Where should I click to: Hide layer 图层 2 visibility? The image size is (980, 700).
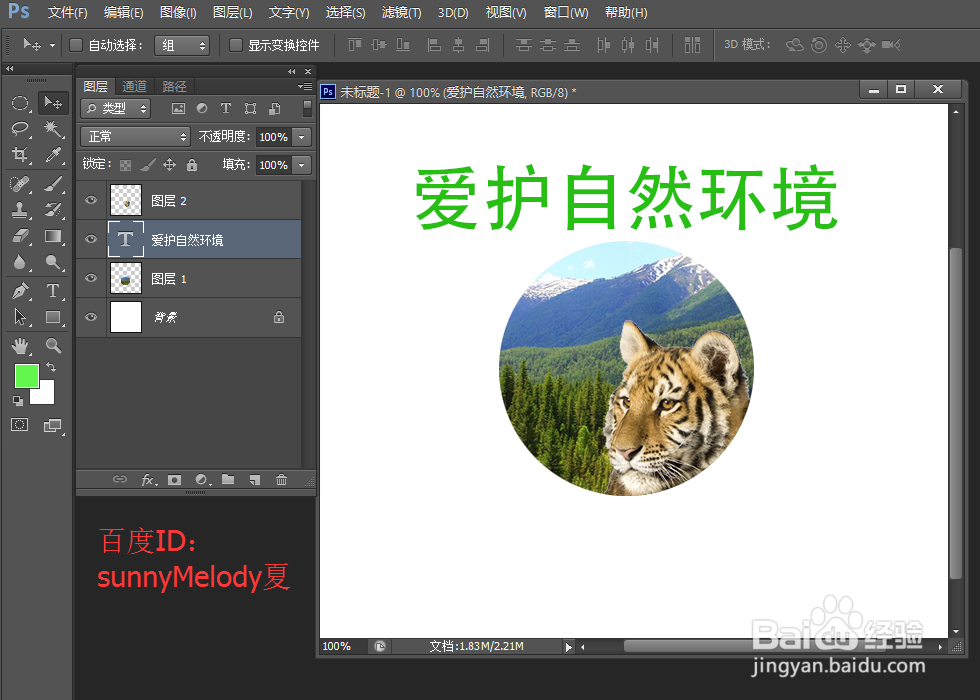pyautogui.click(x=91, y=200)
